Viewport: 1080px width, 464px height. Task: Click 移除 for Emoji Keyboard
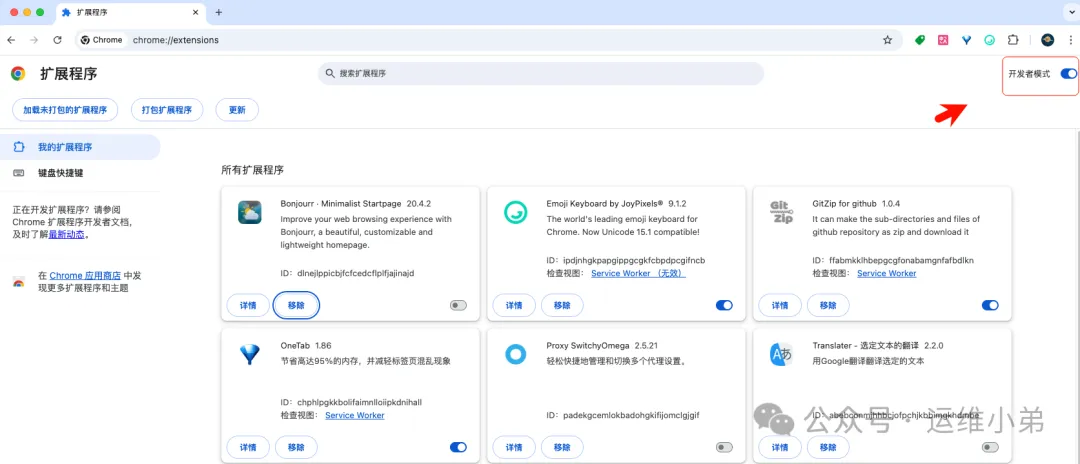click(x=562, y=306)
